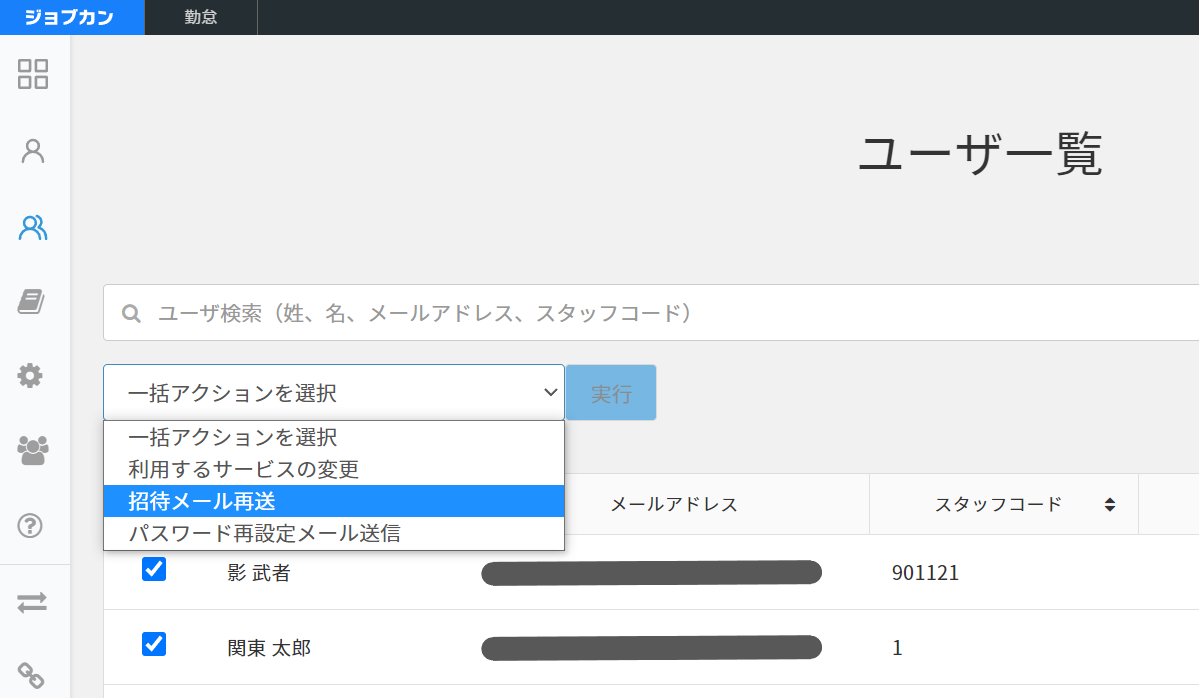1199x698 pixels.
Task: Select パスワード再設定メール送信 option
Action: [265, 533]
